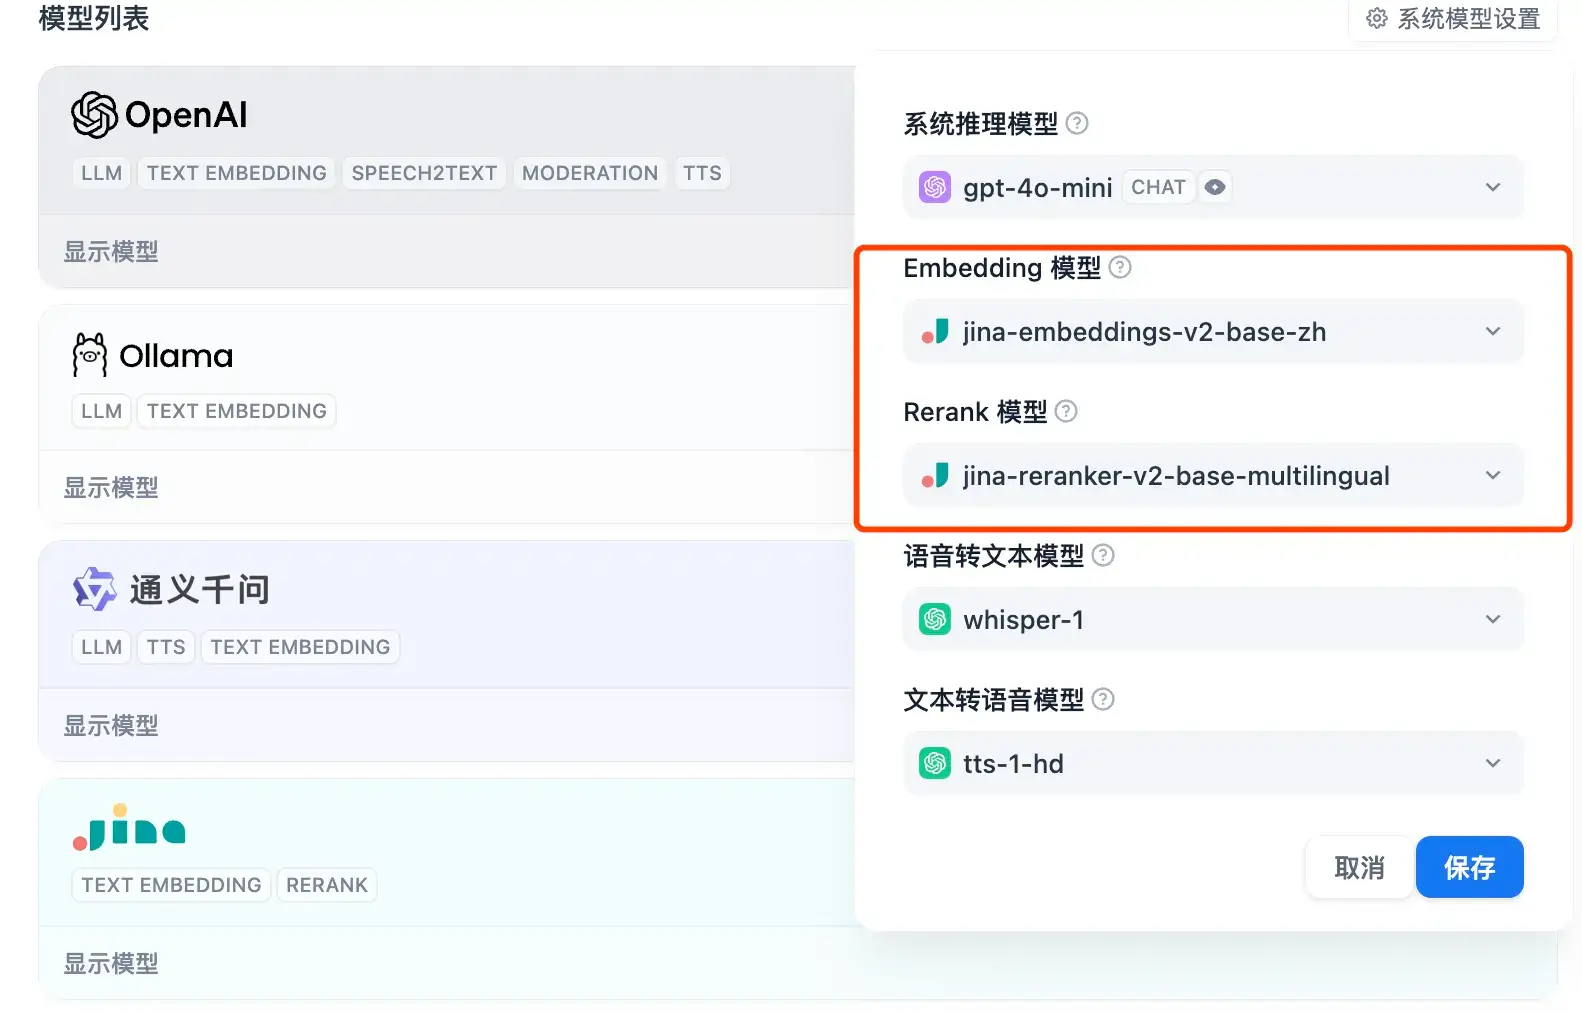Expand 显示模型 under 通义千问
The height and width of the screenshot is (1018, 1582).
111,725
